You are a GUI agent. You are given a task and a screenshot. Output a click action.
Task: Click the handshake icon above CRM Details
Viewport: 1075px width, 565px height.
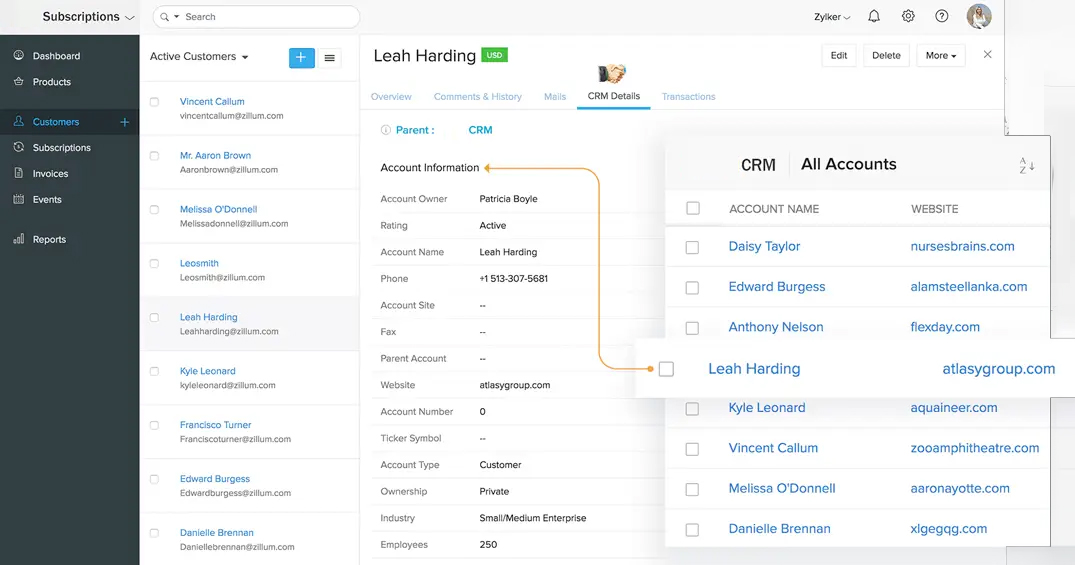612,73
